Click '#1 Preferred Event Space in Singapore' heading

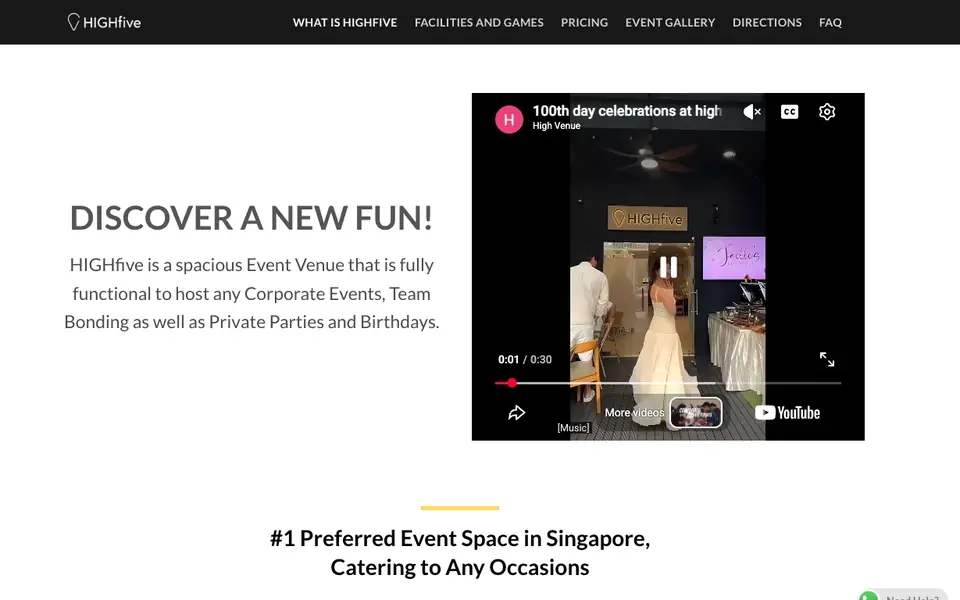click(x=460, y=552)
